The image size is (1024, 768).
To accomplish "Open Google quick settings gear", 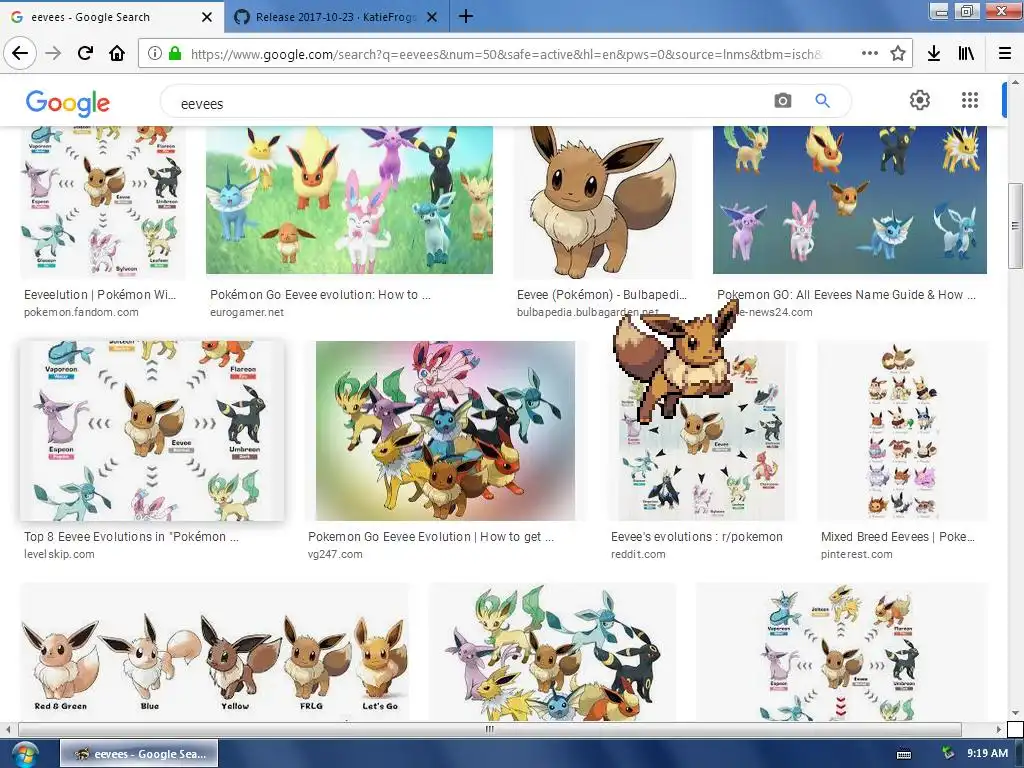I will click(x=920, y=100).
